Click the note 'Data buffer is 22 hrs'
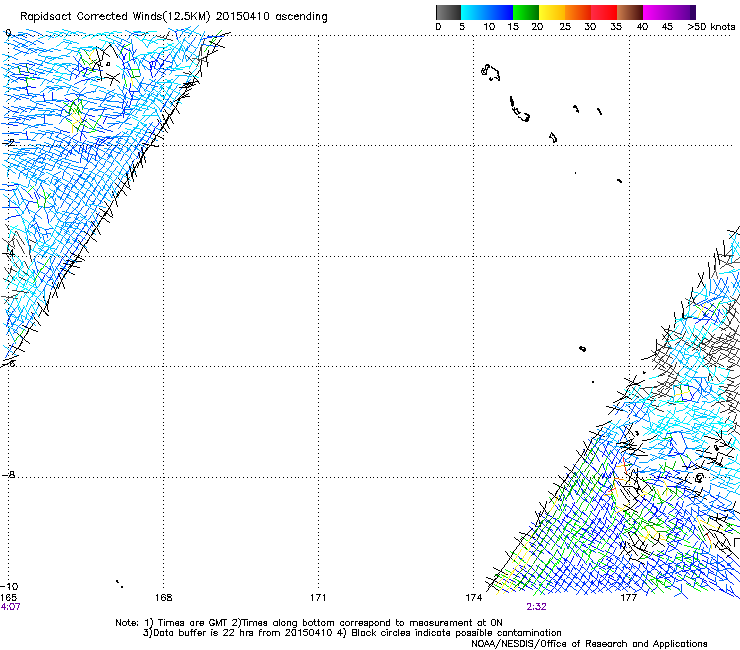This screenshot has width=740, height=650. coord(203,633)
